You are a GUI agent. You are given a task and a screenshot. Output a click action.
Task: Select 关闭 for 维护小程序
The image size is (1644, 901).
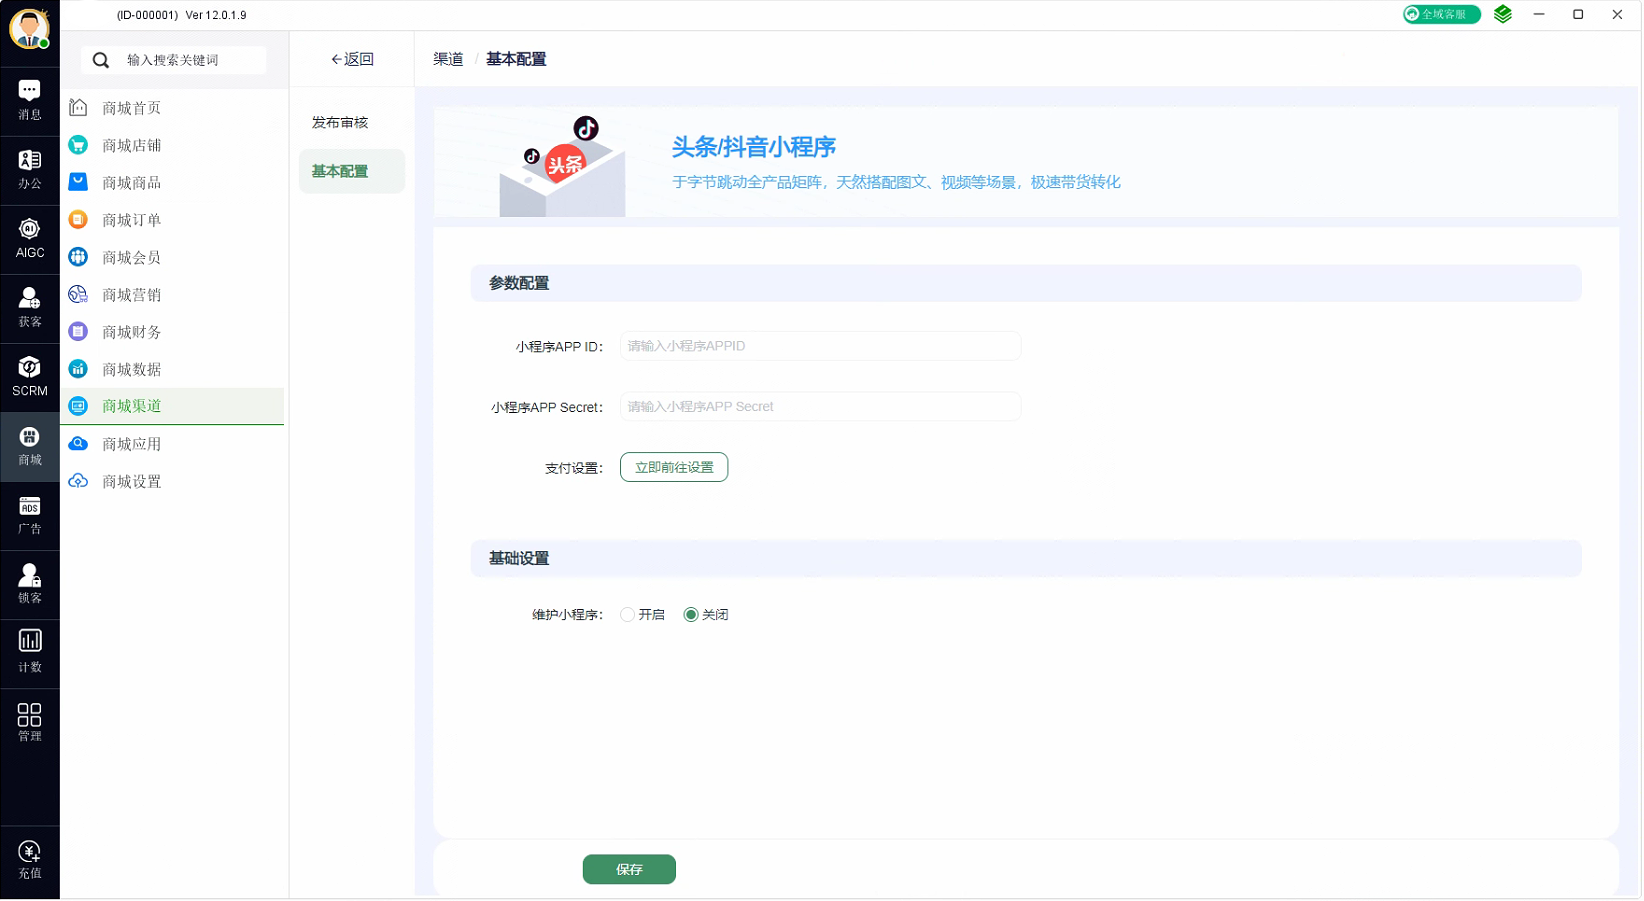click(690, 615)
